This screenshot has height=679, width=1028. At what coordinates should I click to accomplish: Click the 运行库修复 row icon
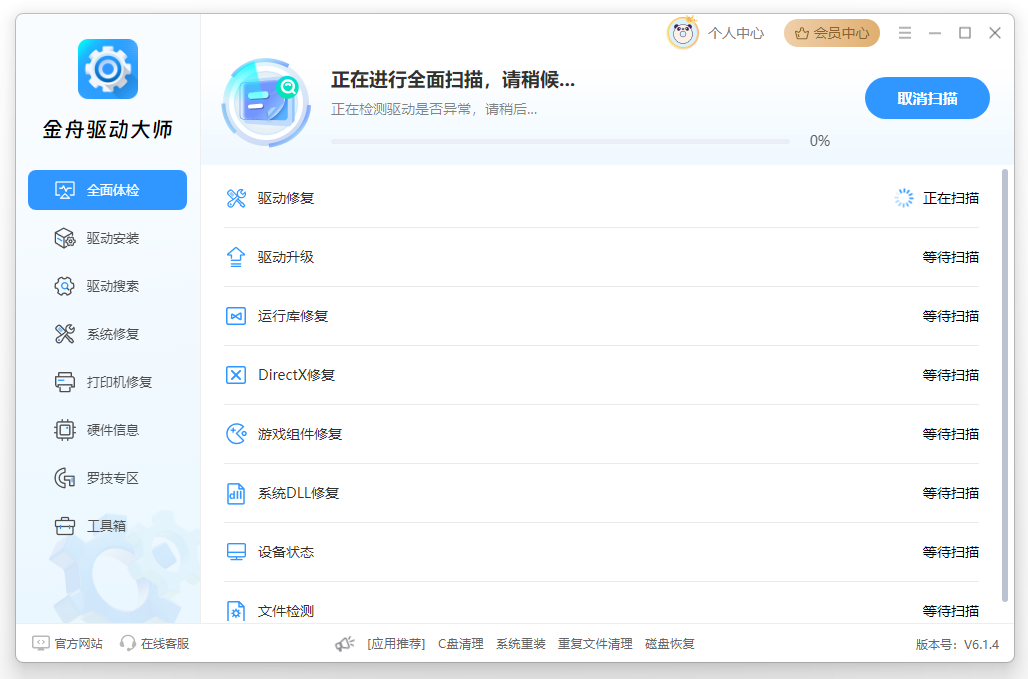point(236,316)
